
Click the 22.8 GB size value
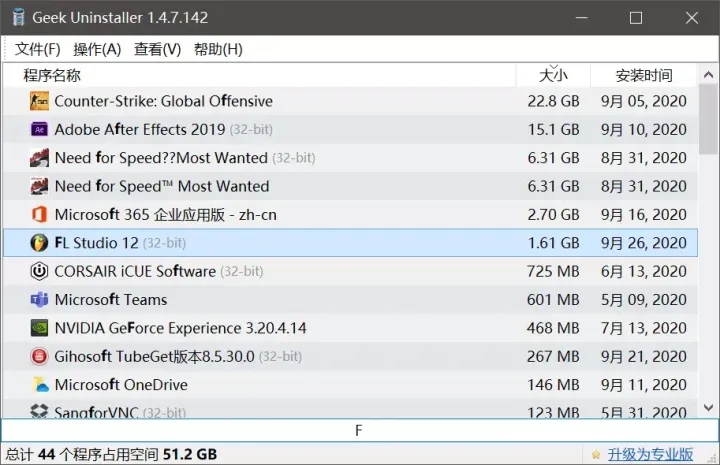click(553, 101)
